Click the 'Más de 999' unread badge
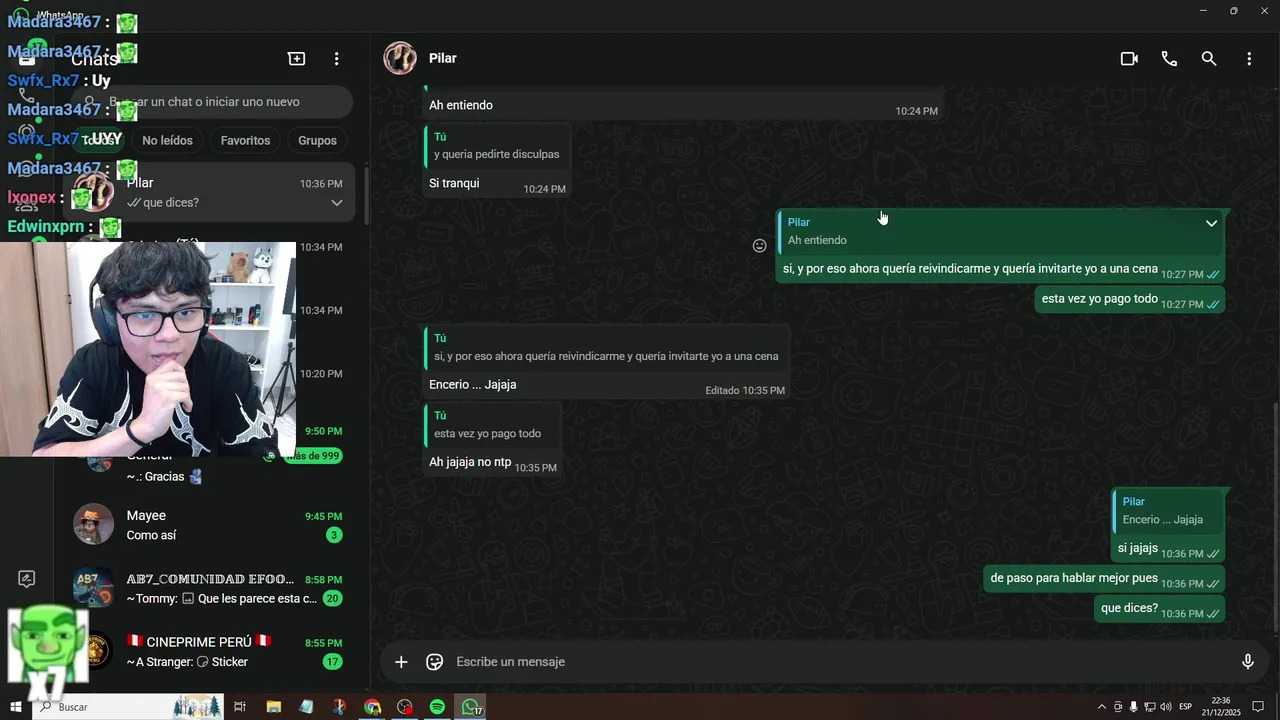The width and height of the screenshot is (1280, 720). (312, 456)
